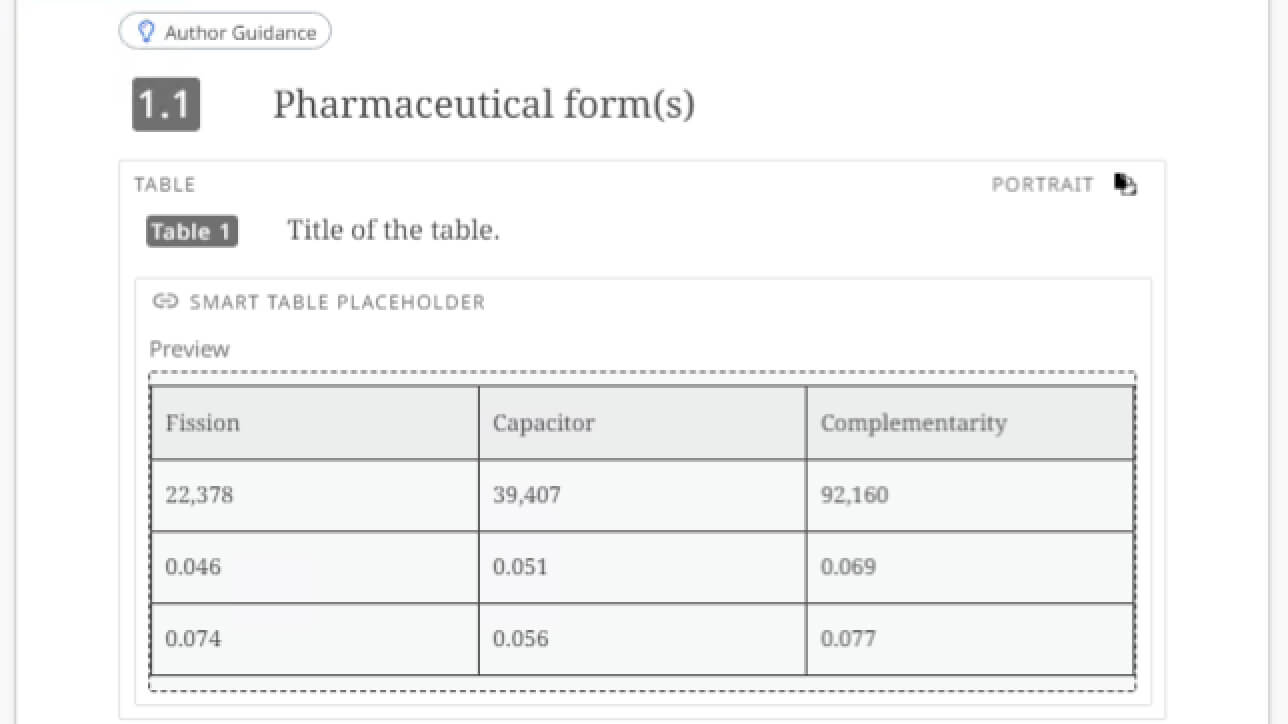The width and height of the screenshot is (1288, 724).
Task: Select the 1.1 section number badge
Action: (x=166, y=104)
